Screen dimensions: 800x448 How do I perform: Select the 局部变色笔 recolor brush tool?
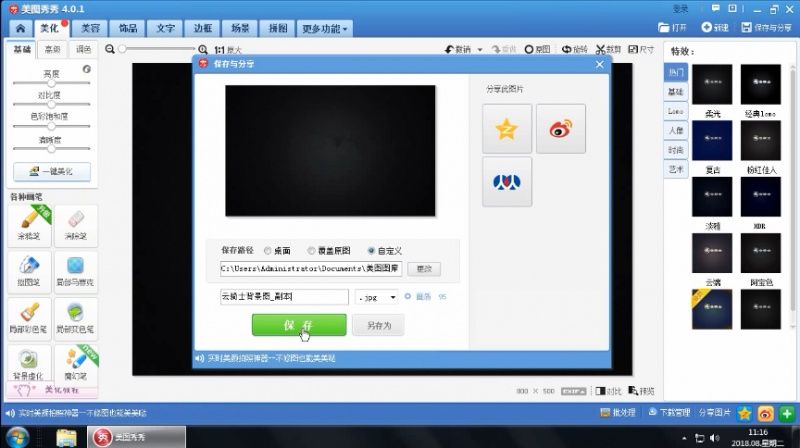point(76,318)
